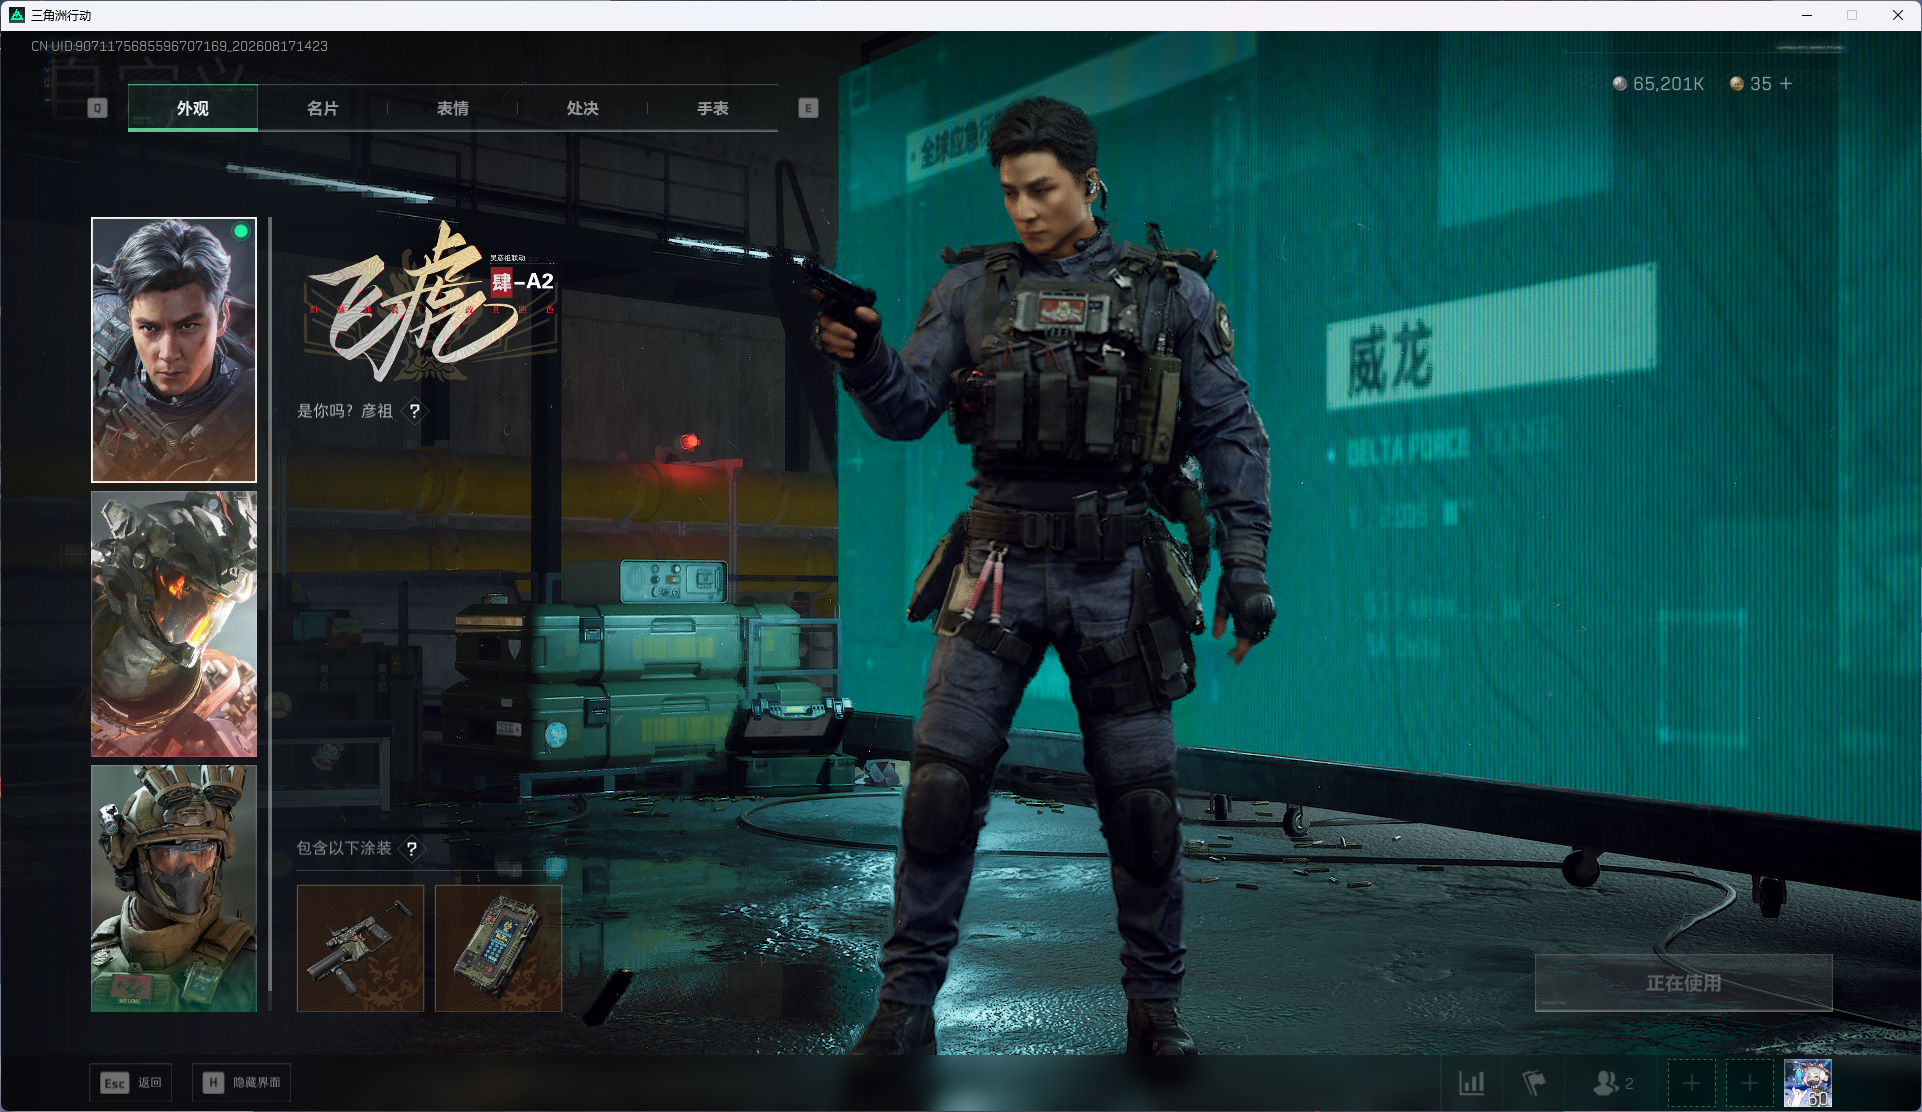Add currency with the plus beside 35
Image resolution: width=1922 pixels, height=1112 pixels.
click(1786, 84)
